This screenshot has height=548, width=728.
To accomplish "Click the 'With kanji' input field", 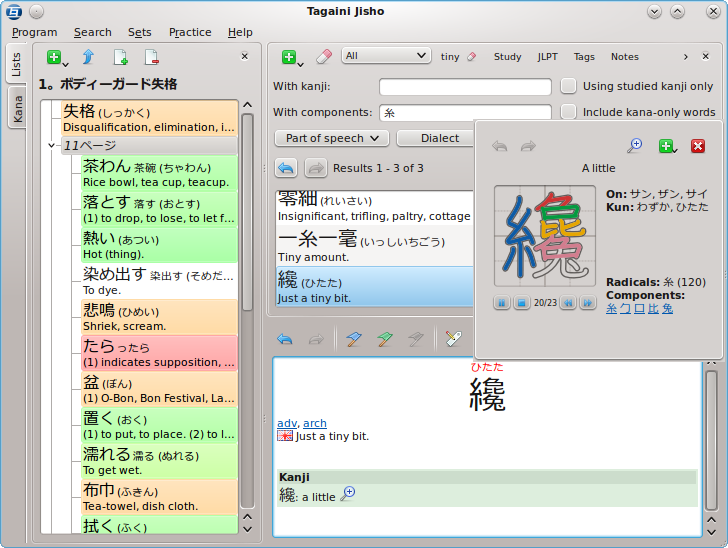I will (465, 87).
